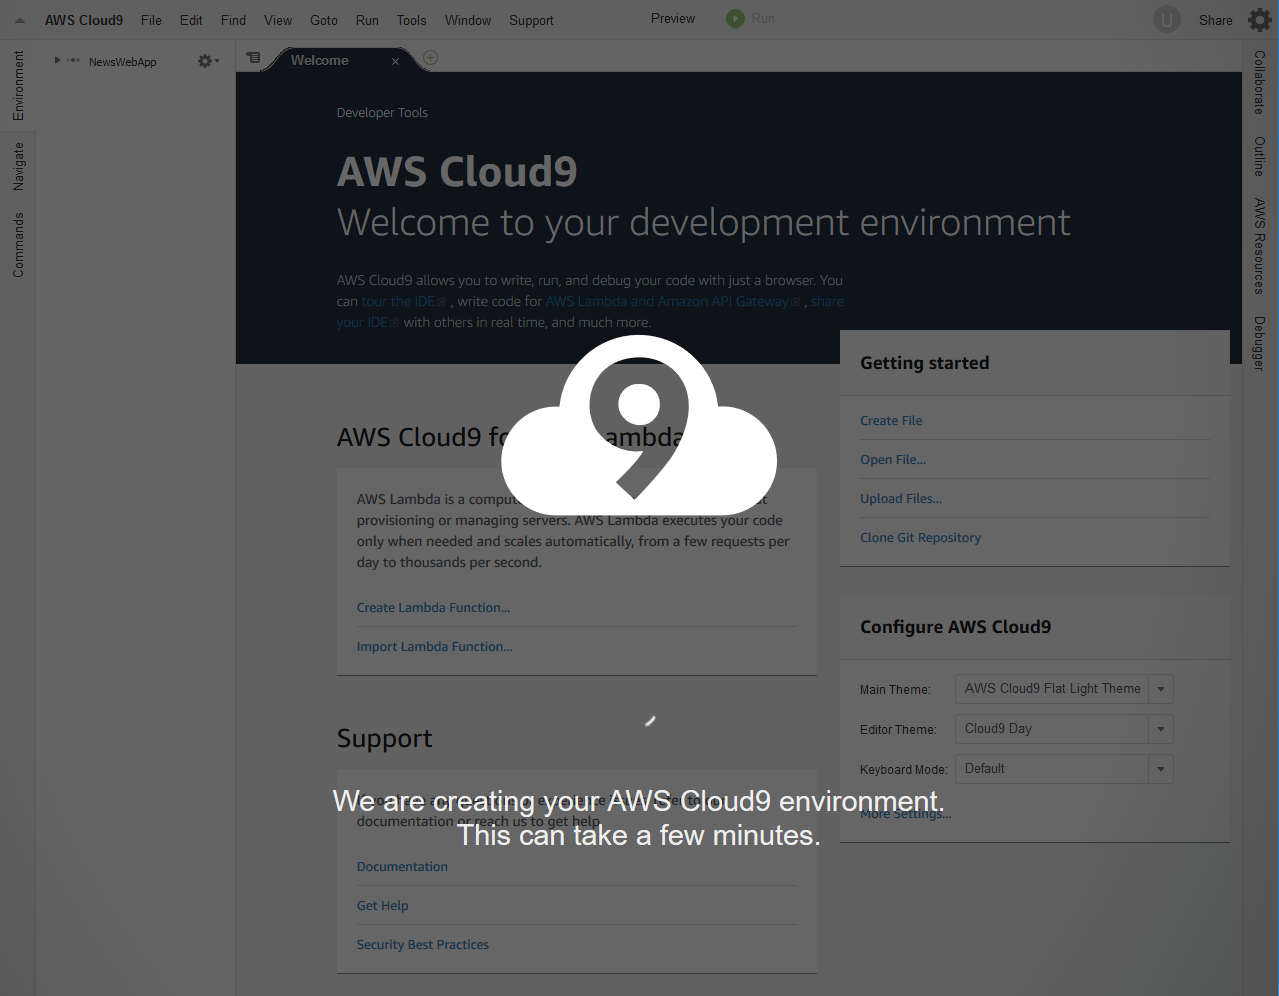
Task: Click the Preview button
Action: tap(673, 19)
